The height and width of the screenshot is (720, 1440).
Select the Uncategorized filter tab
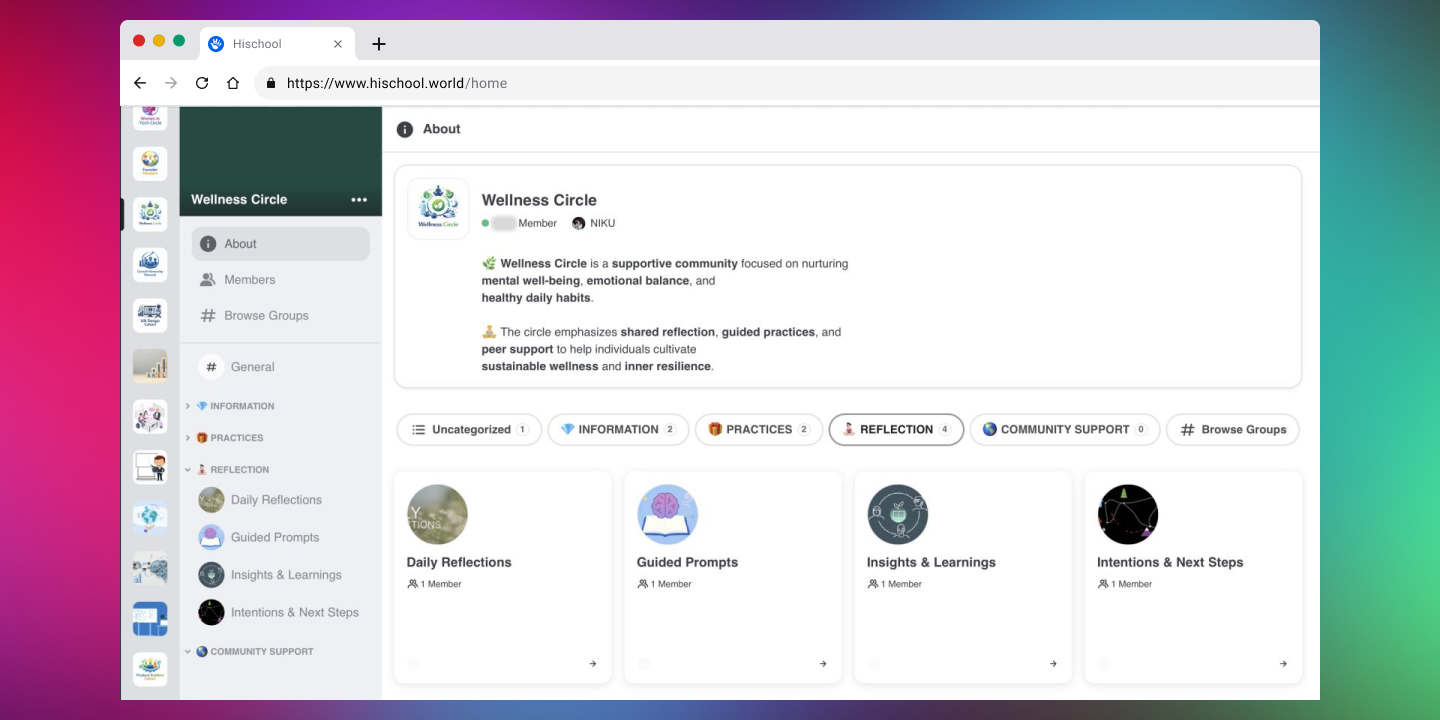click(x=469, y=430)
